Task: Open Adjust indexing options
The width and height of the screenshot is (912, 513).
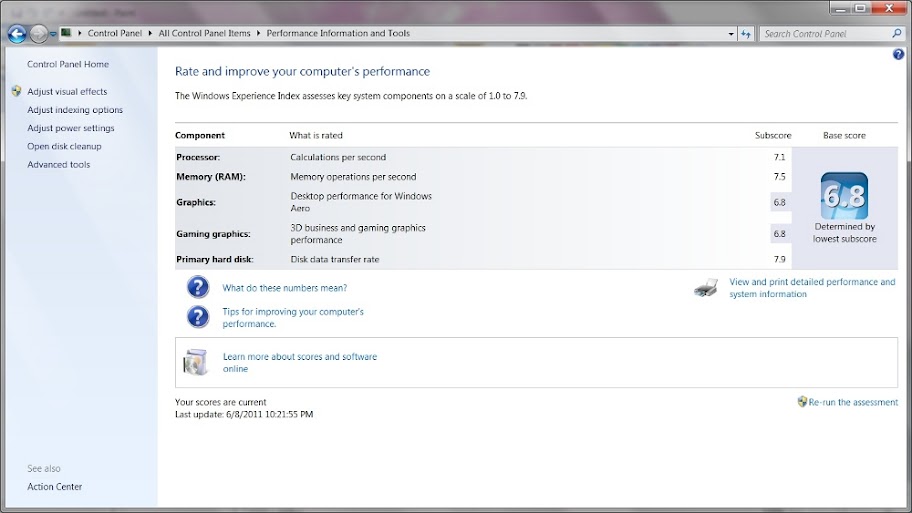Action: tap(75, 109)
